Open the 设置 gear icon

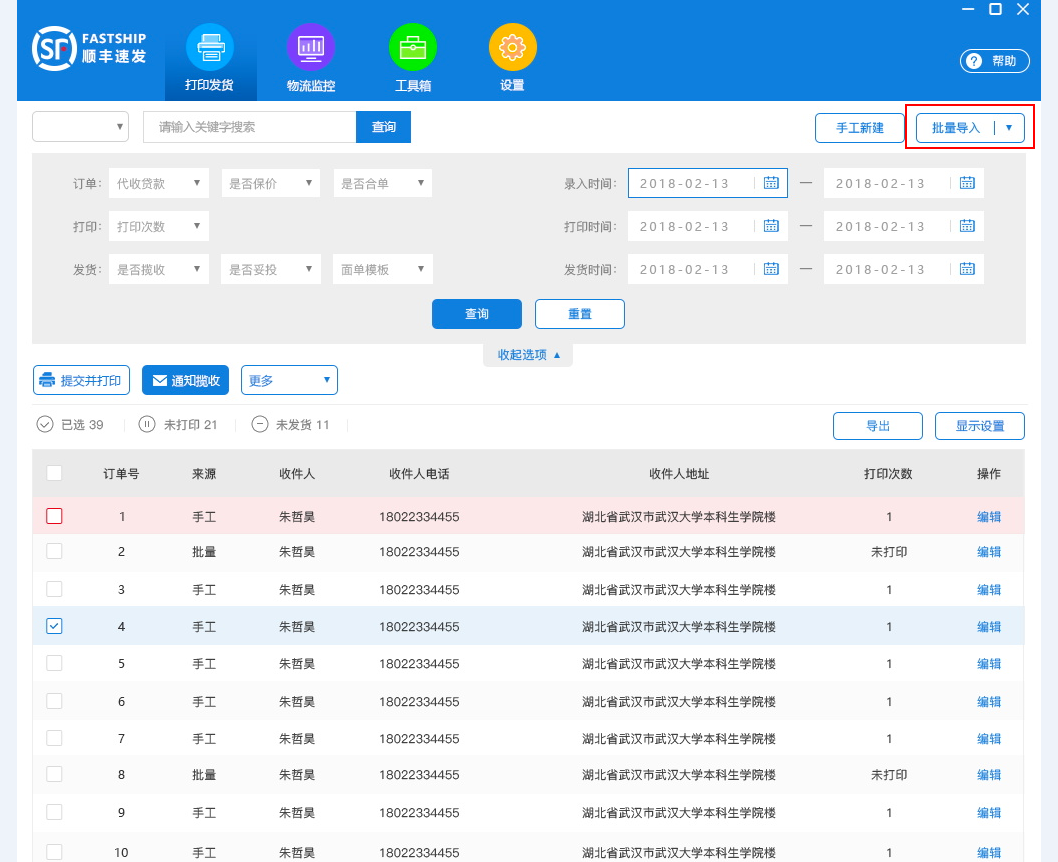(x=512, y=48)
